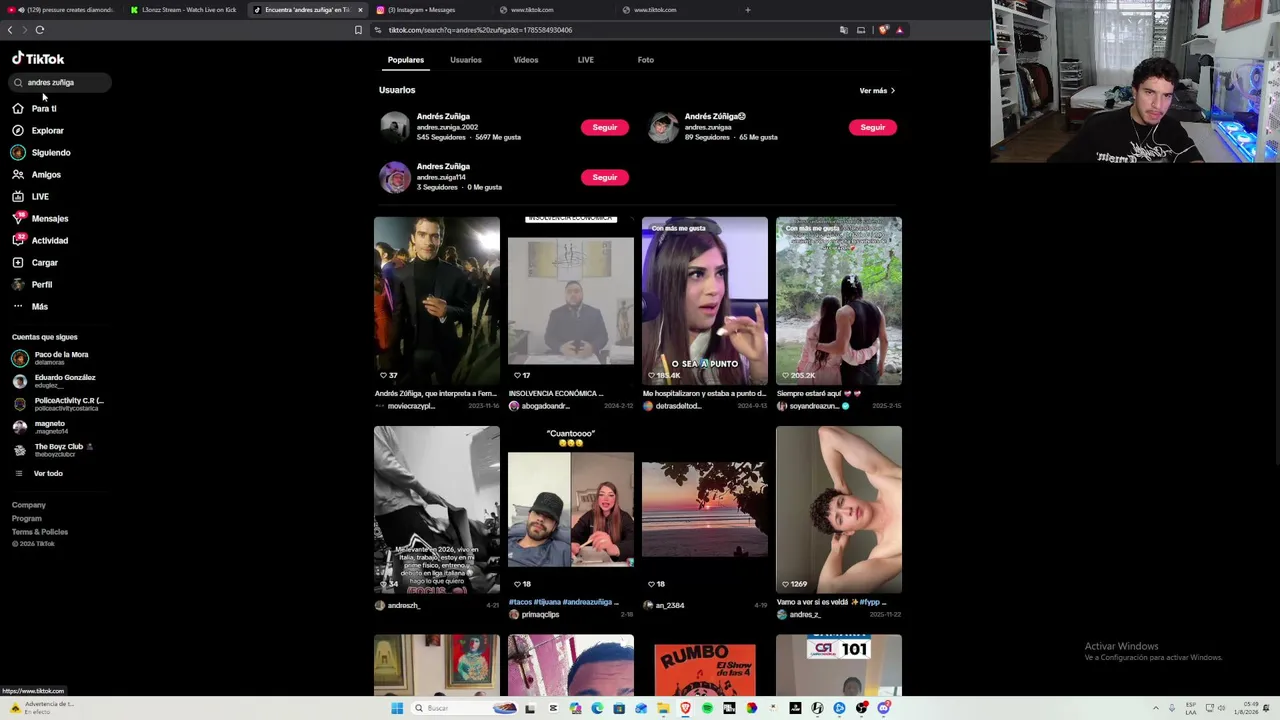Image resolution: width=1280 pixels, height=720 pixels.
Task: Click the search magnifier icon in TikTok sidebar
Action: click(x=18, y=83)
